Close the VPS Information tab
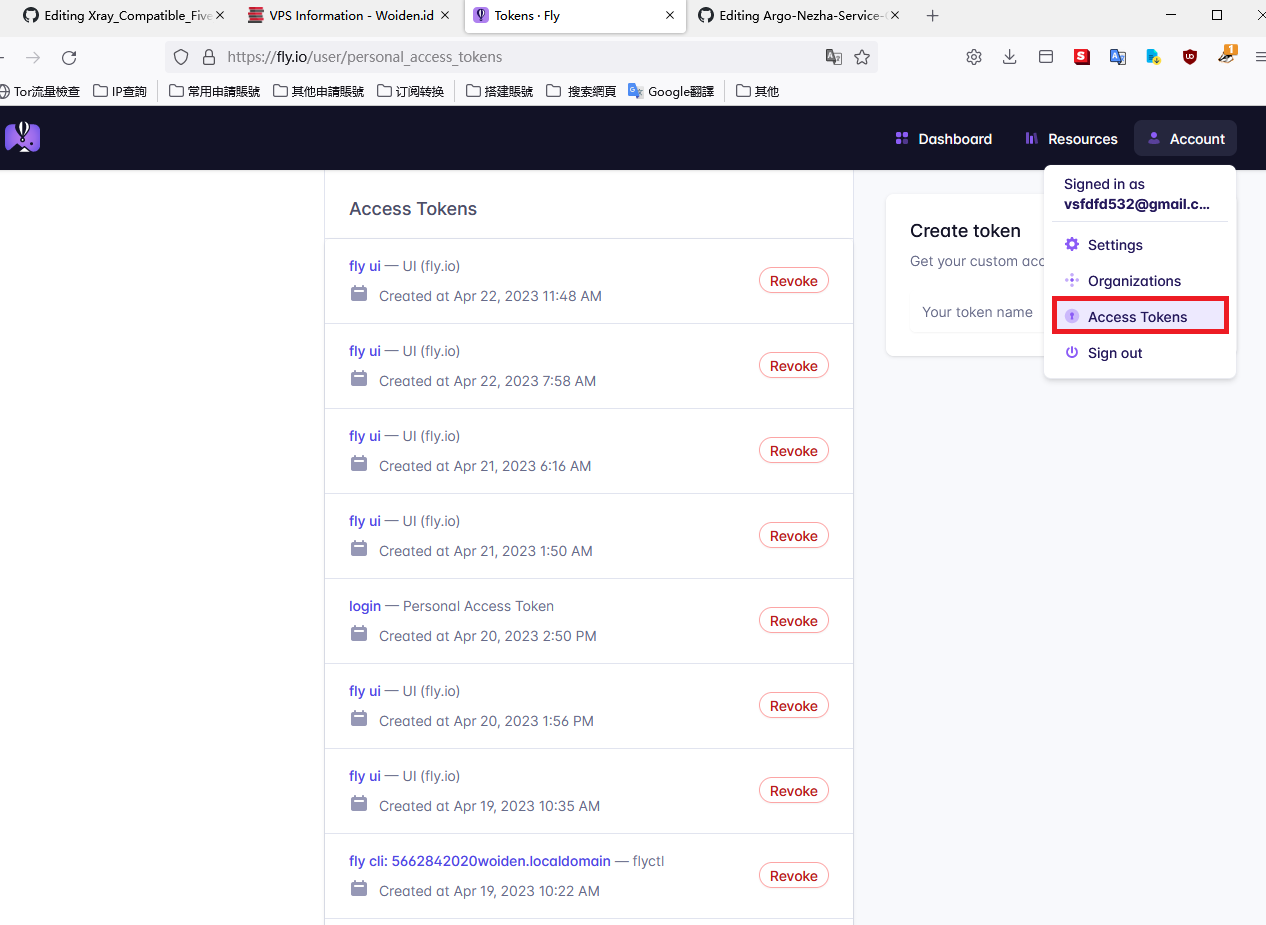Viewport: 1266px width, 925px height. [x=447, y=16]
